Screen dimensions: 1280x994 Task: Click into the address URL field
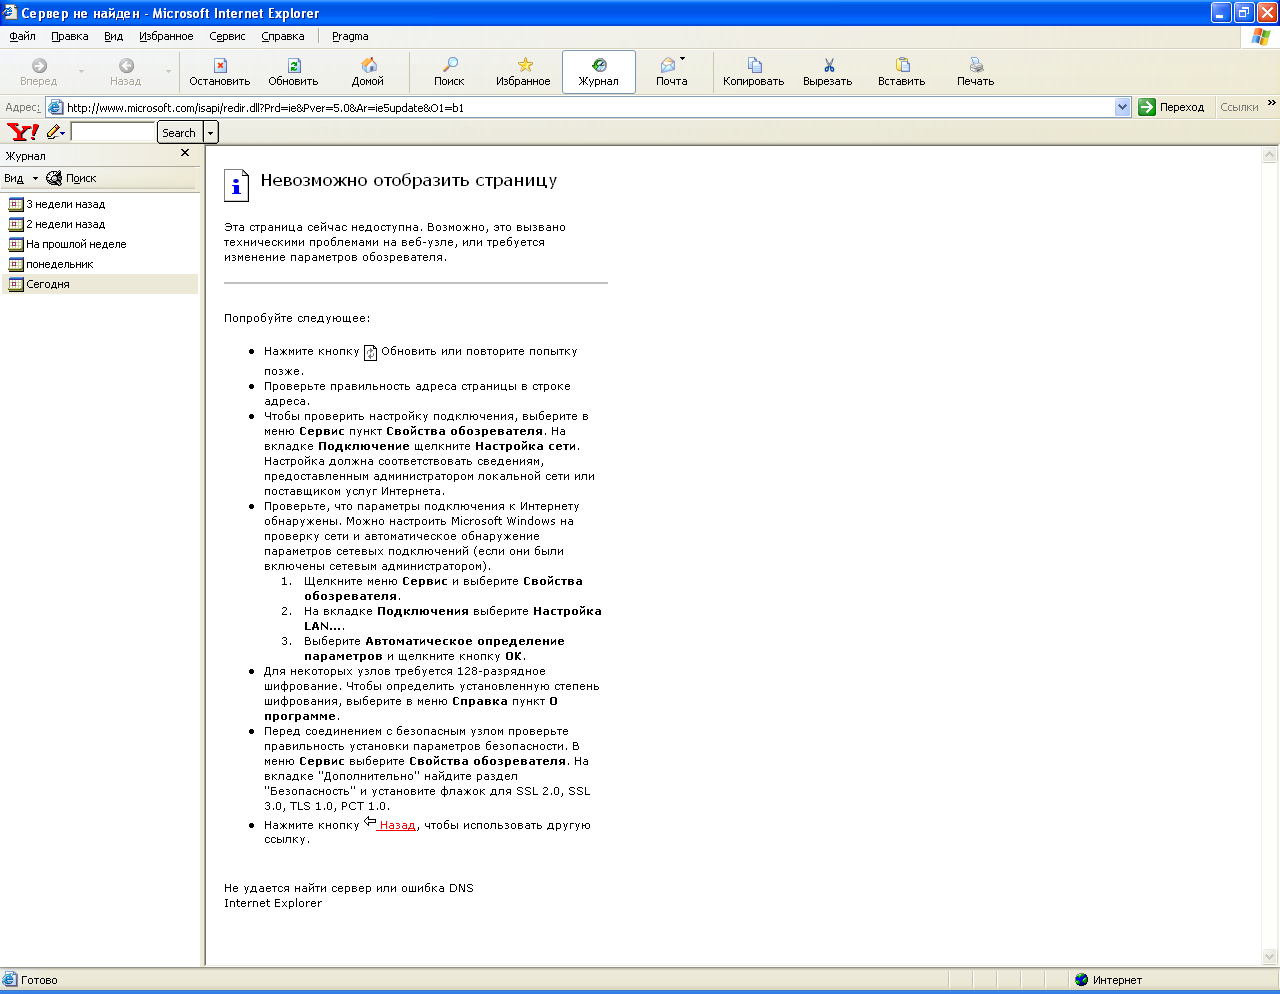[x=590, y=107]
